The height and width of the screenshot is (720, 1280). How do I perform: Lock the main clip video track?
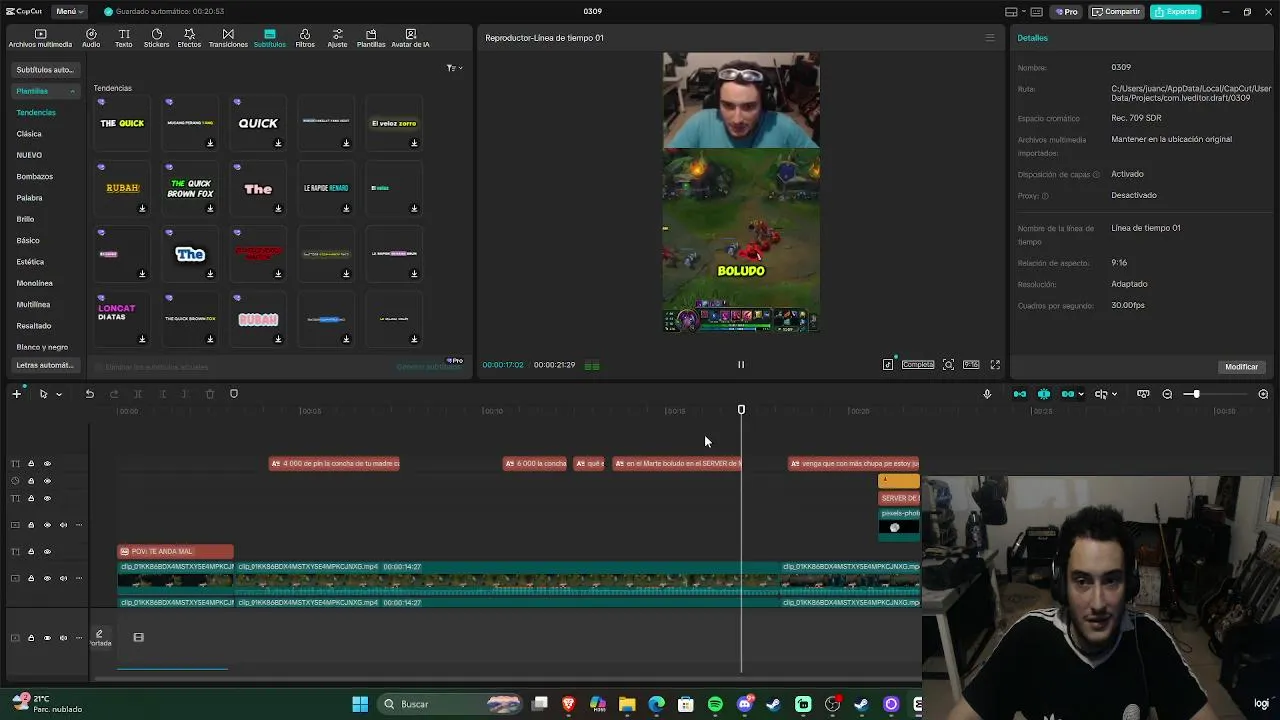[x=31, y=578]
